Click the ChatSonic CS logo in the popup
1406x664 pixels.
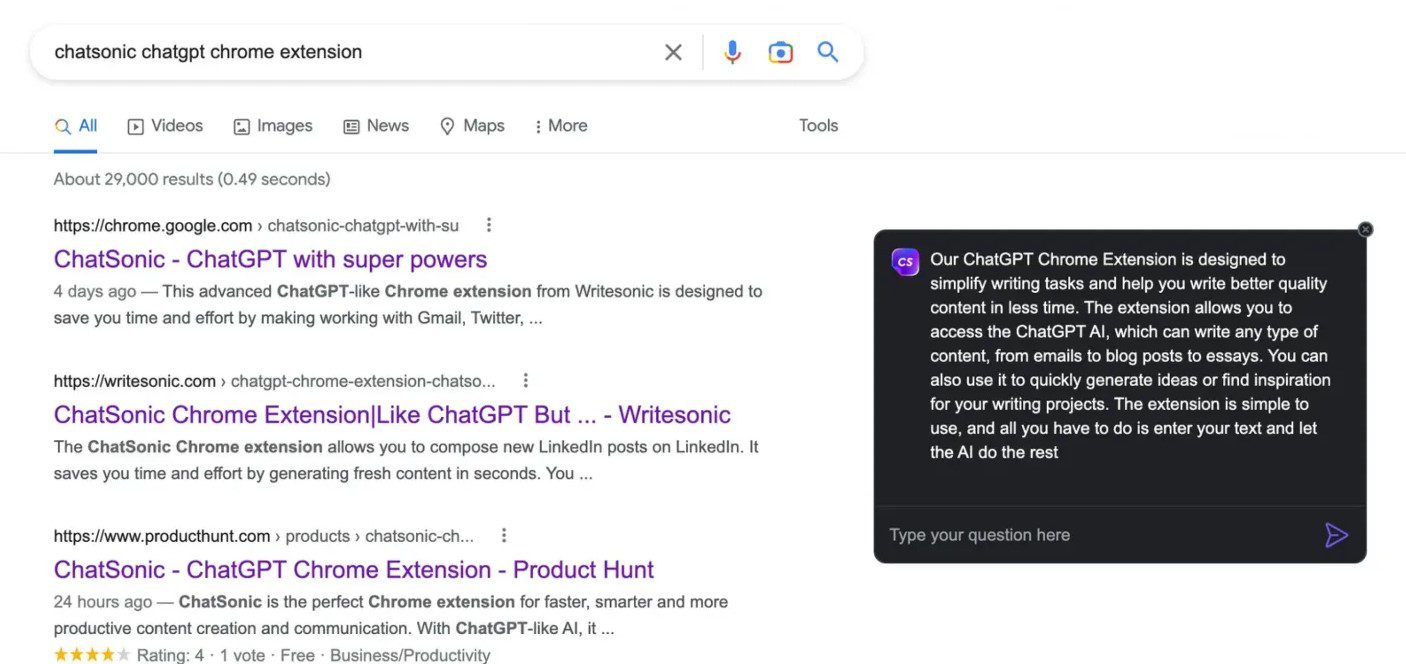tap(904, 261)
